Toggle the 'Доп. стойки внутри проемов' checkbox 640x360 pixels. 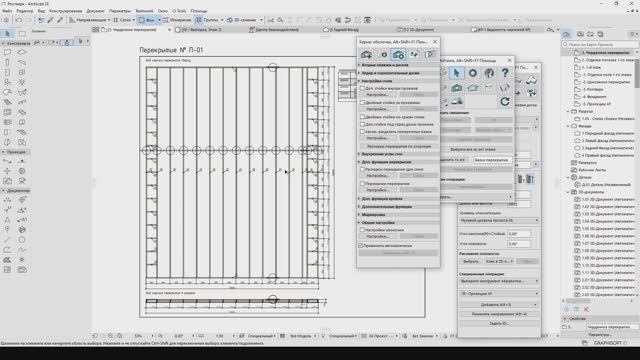tap(362, 88)
